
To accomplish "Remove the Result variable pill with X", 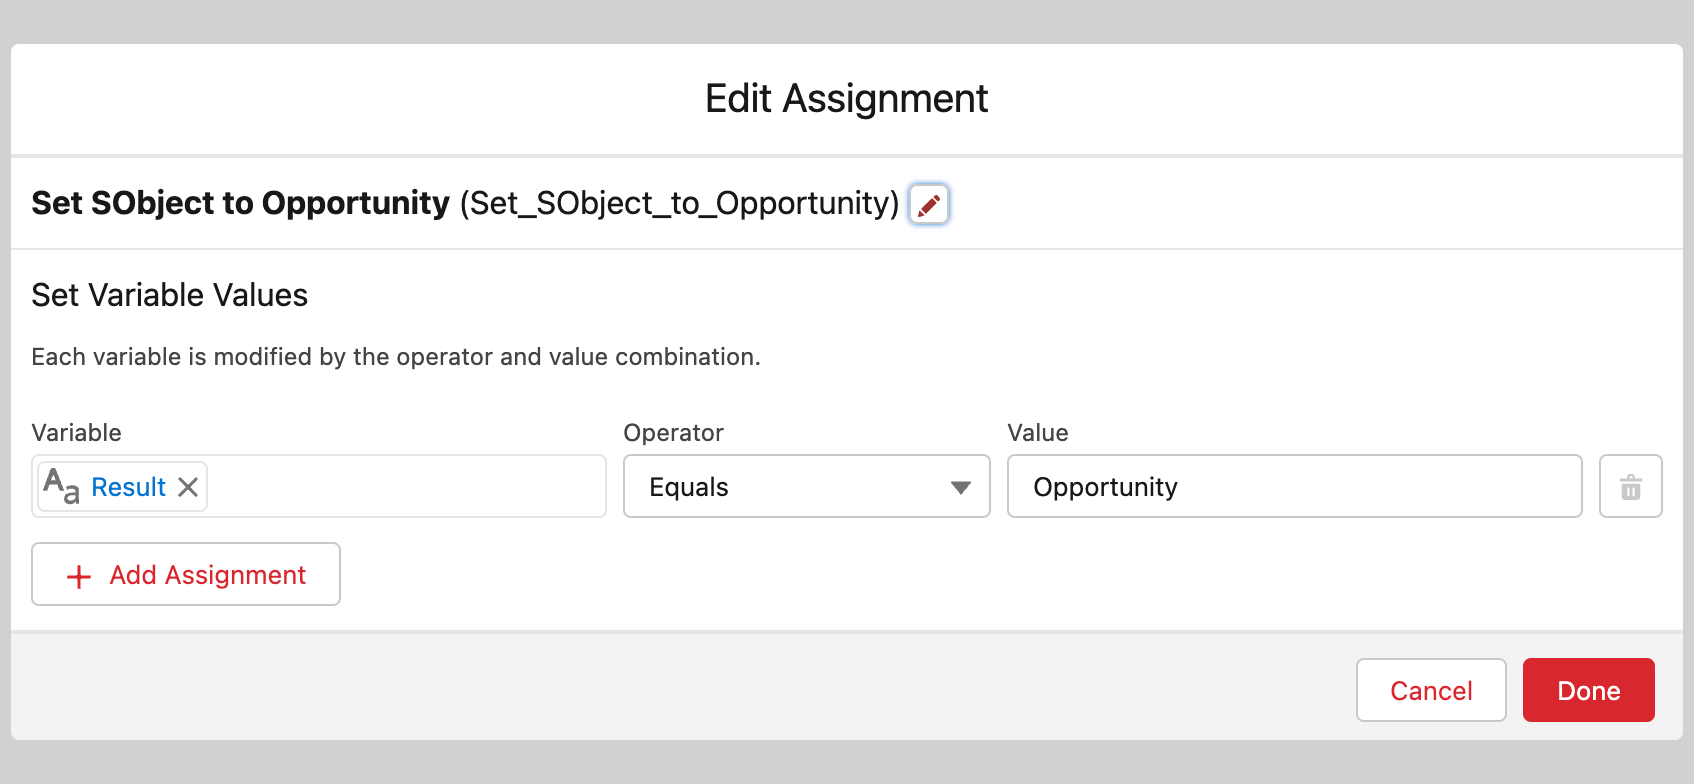I will (x=188, y=487).
